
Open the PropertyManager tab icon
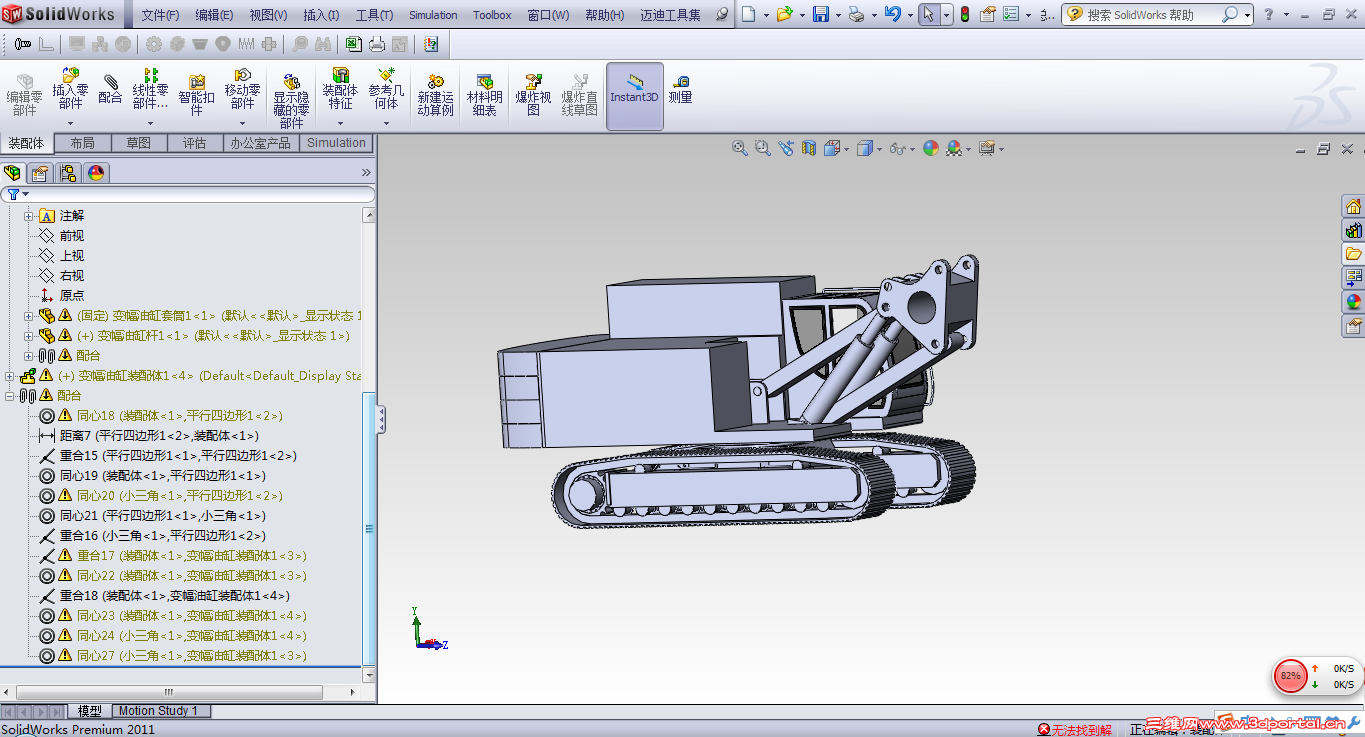click(40, 173)
